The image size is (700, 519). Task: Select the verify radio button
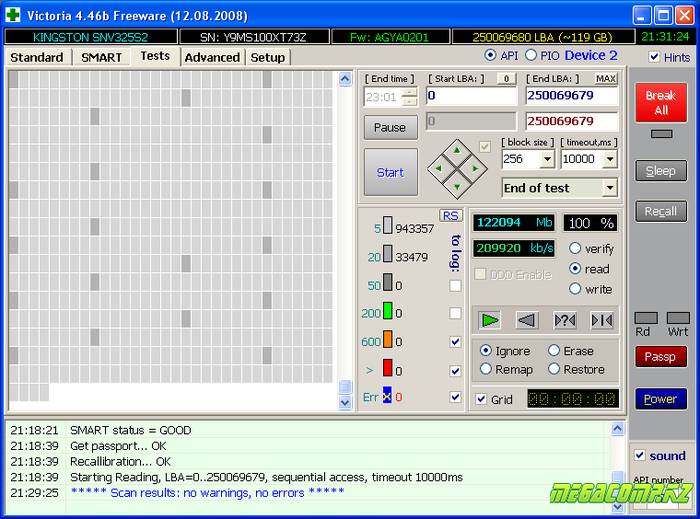(576, 248)
